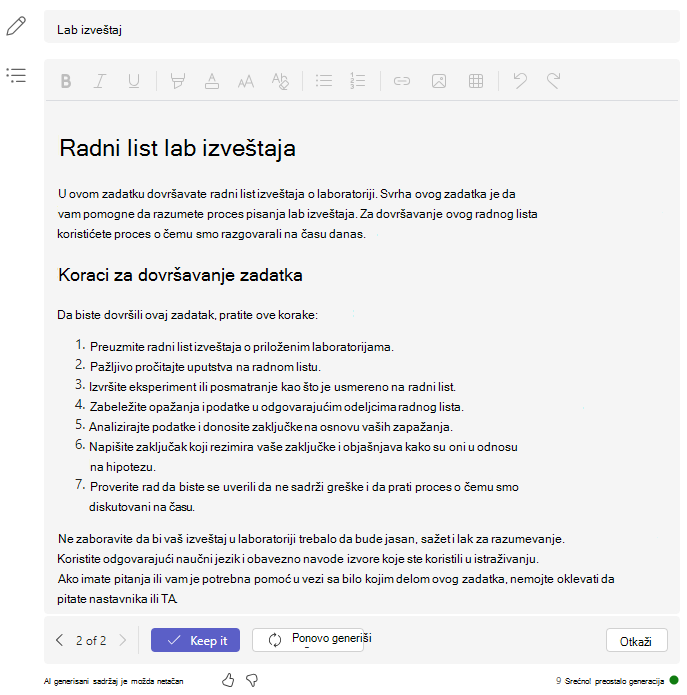
Task: Toggle Underline formatting
Action: click(x=133, y=81)
